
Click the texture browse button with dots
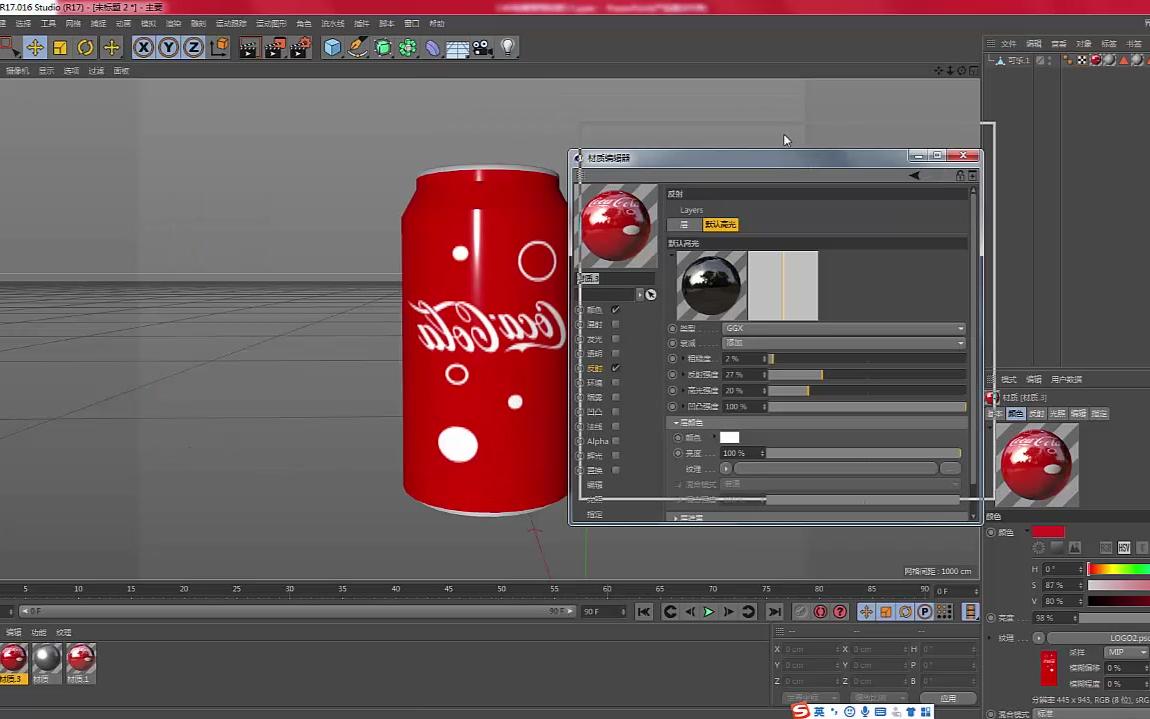950,468
